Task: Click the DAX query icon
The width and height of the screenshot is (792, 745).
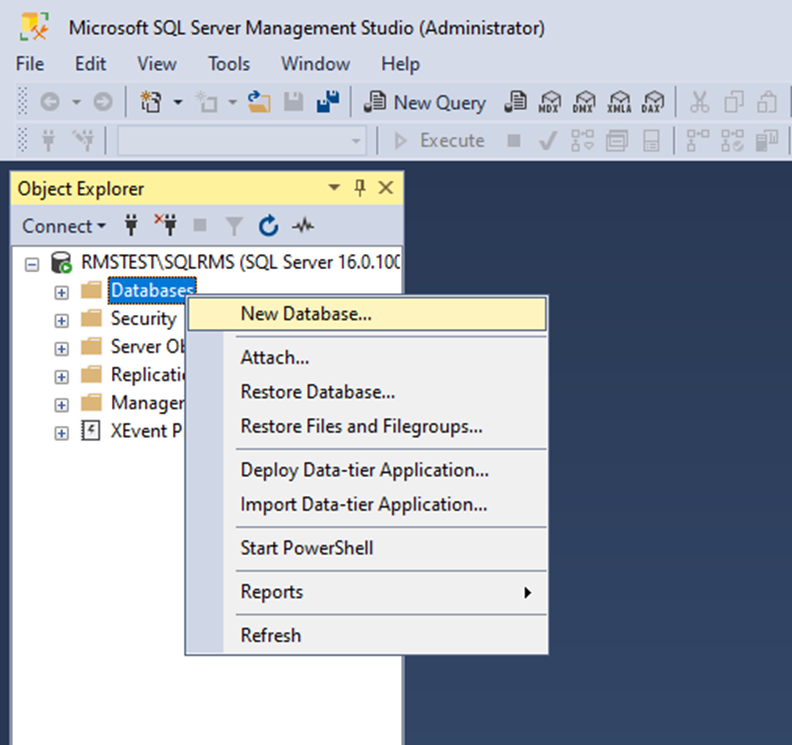Action: pyautogui.click(x=653, y=102)
